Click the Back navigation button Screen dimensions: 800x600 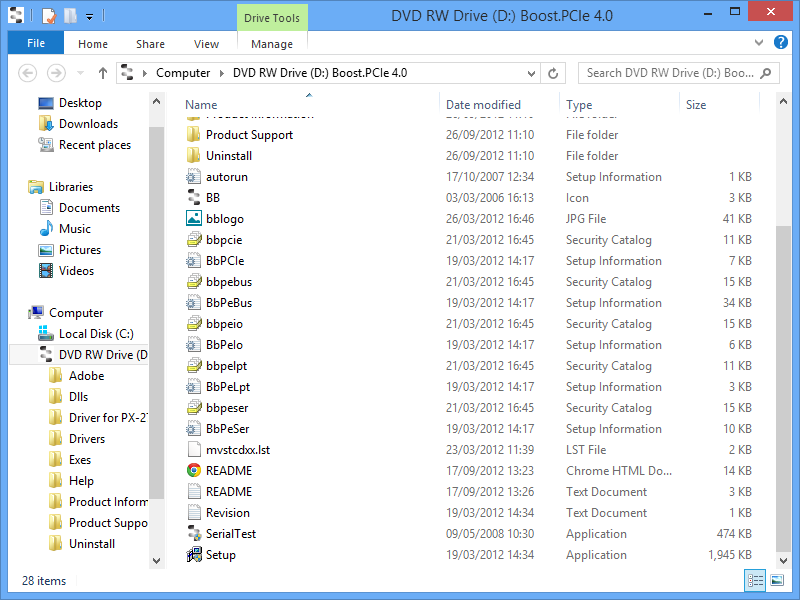pyautogui.click(x=28, y=73)
